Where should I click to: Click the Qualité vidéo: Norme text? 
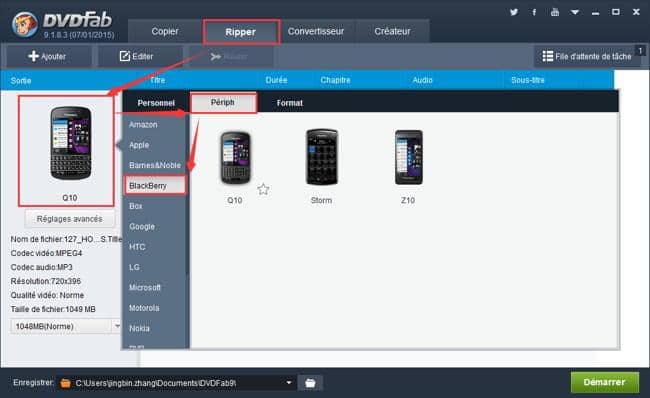tap(47, 295)
